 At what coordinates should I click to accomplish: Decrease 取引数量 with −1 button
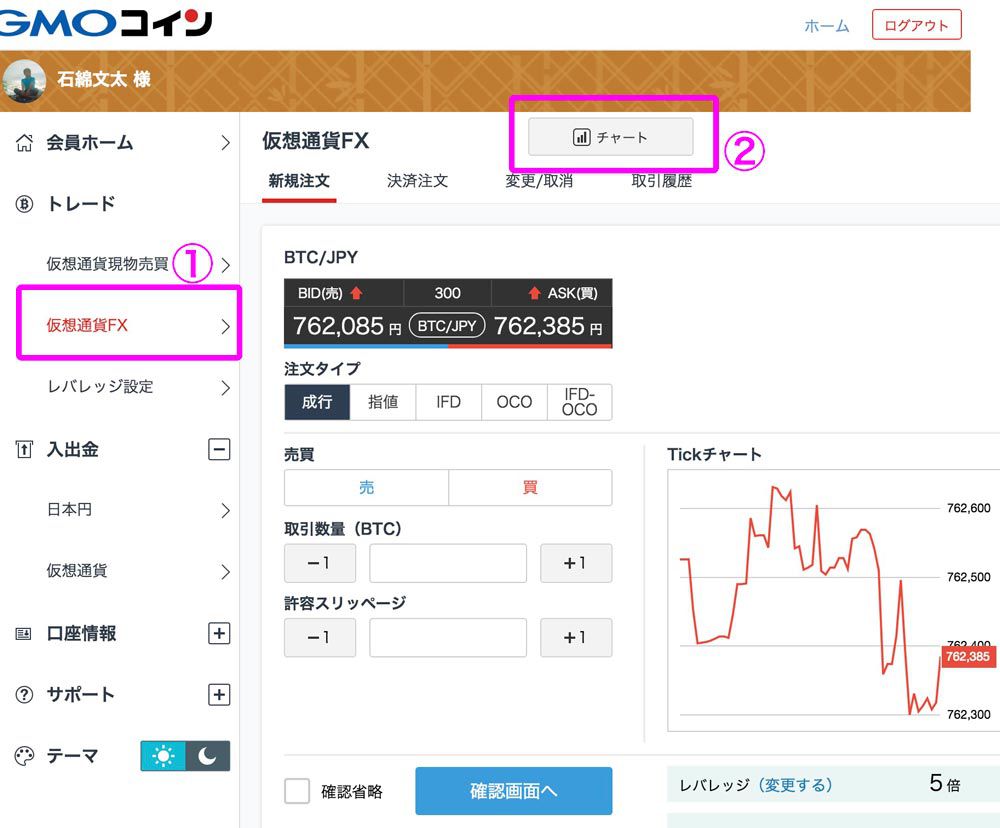coord(320,563)
